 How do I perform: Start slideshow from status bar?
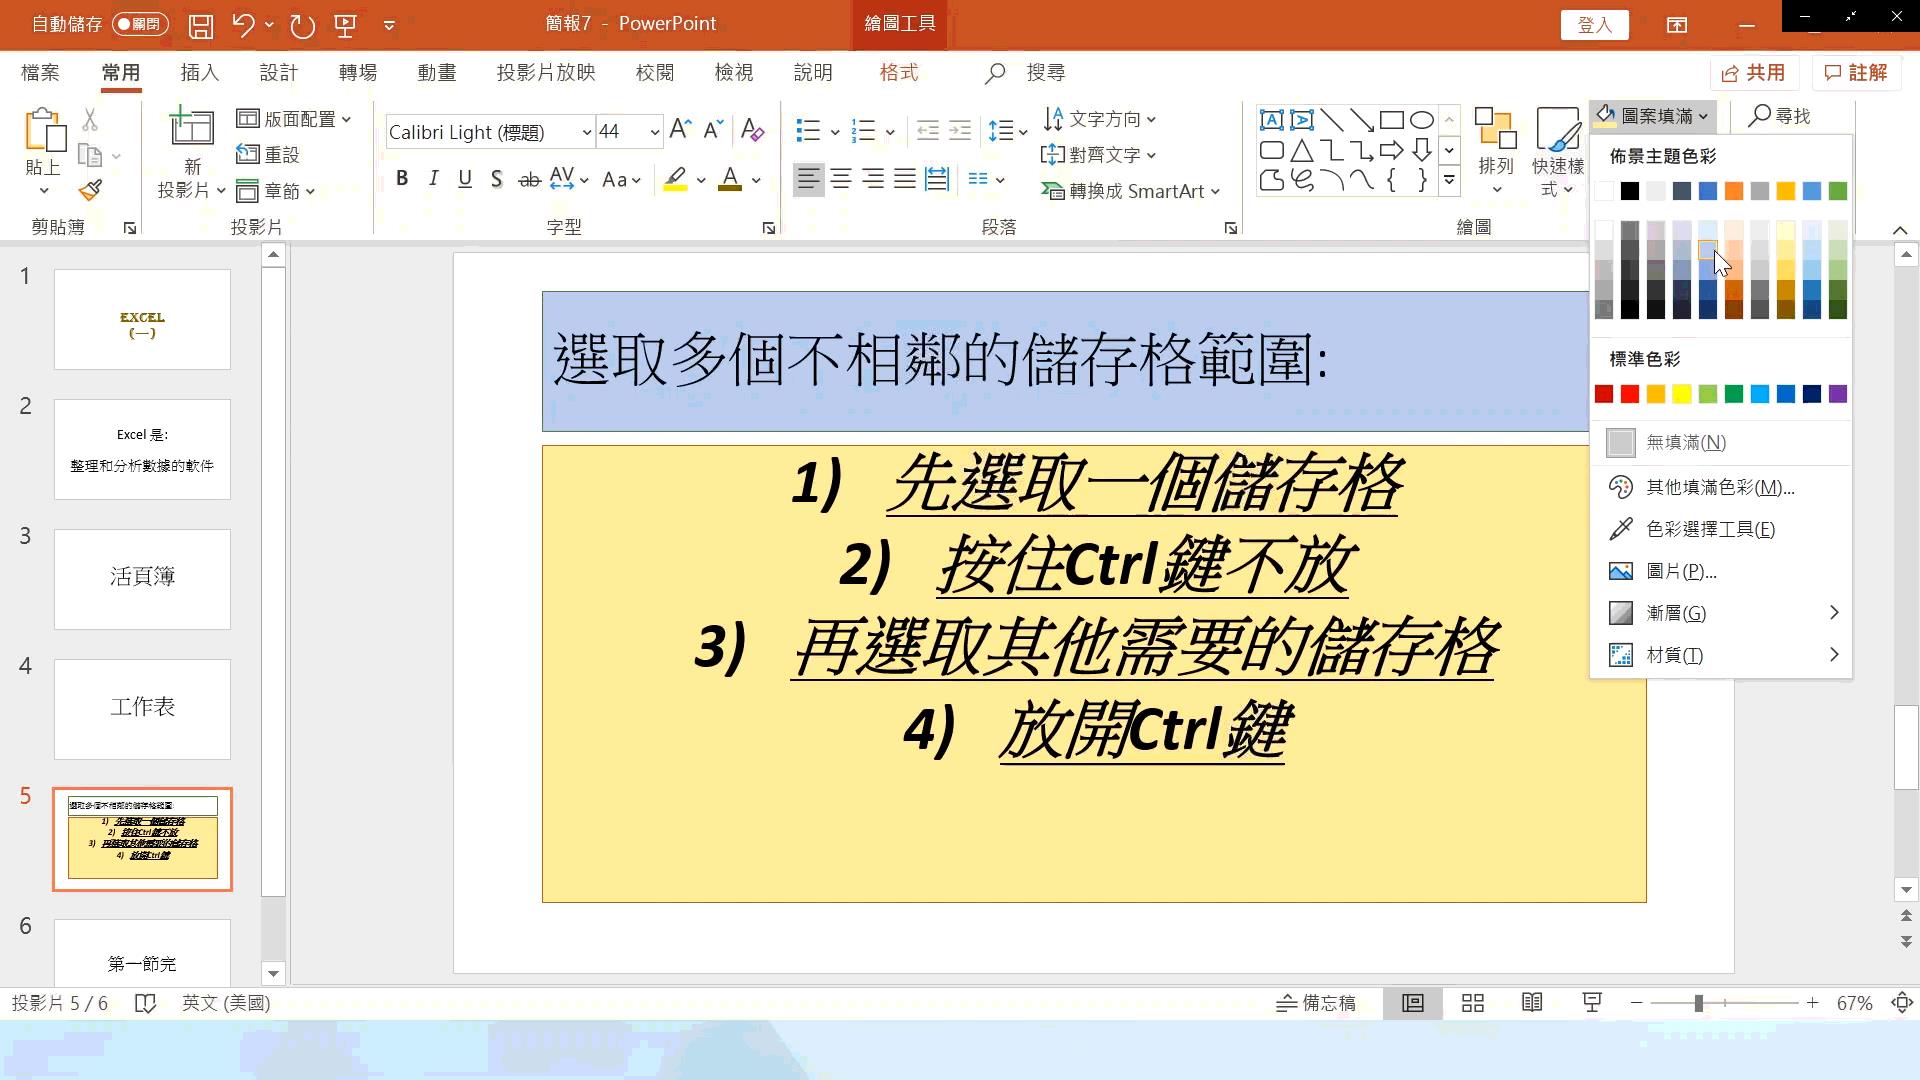coord(1592,1003)
